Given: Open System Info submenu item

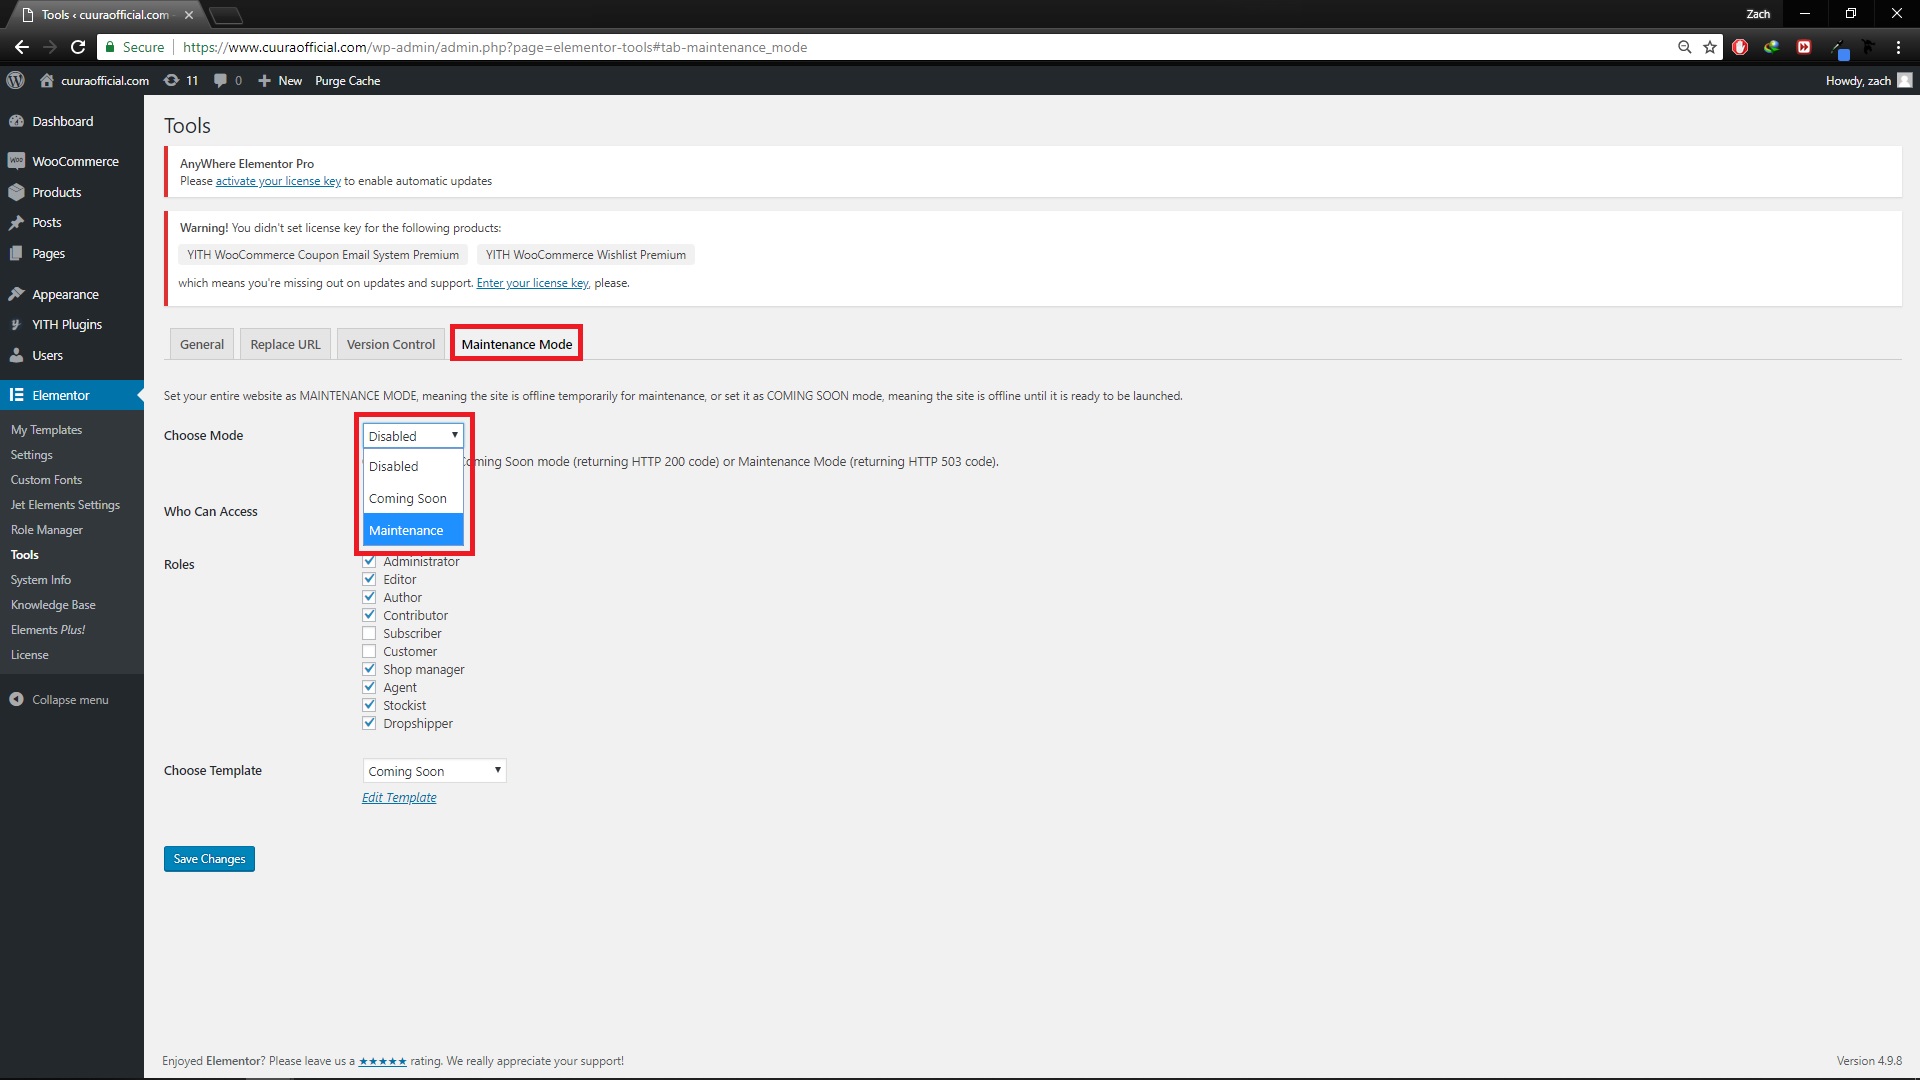Looking at the screenshot, I should pos(41,580).
